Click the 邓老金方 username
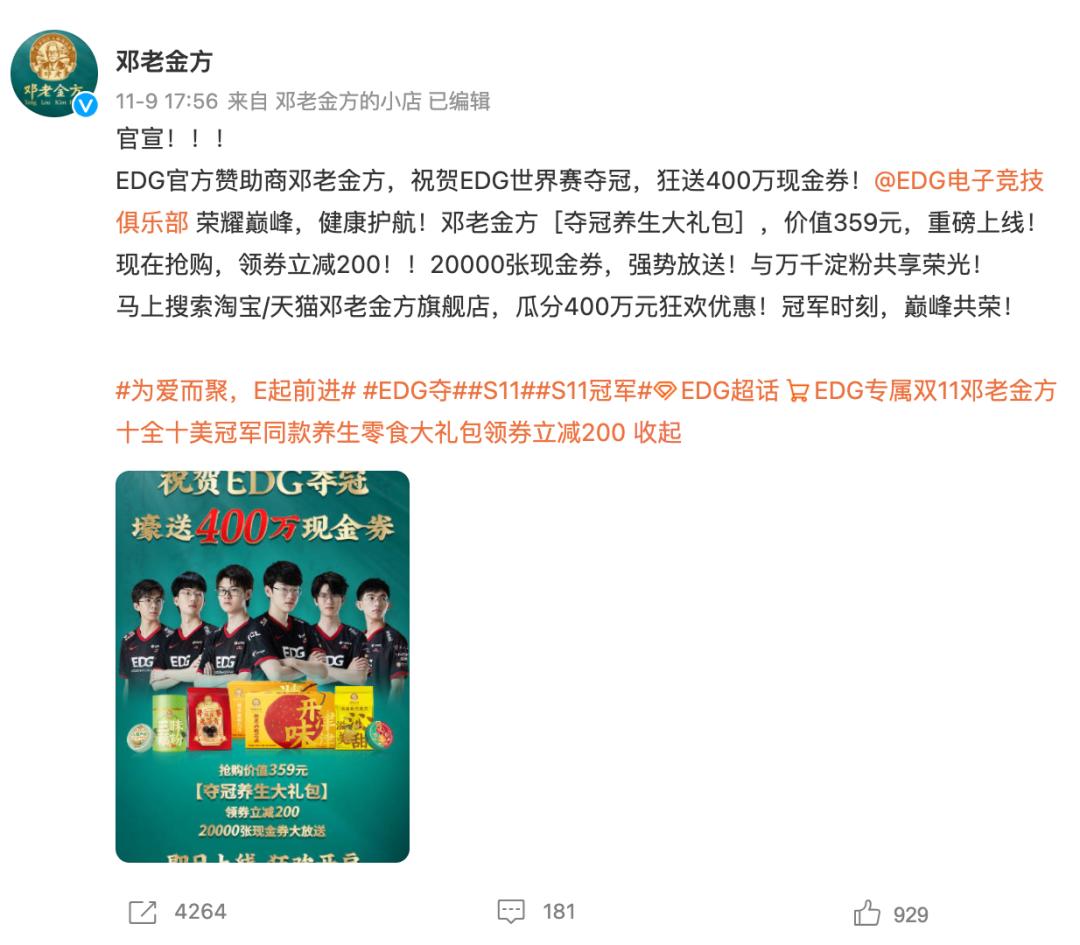 pyautogui.click(x=164, y=61)
